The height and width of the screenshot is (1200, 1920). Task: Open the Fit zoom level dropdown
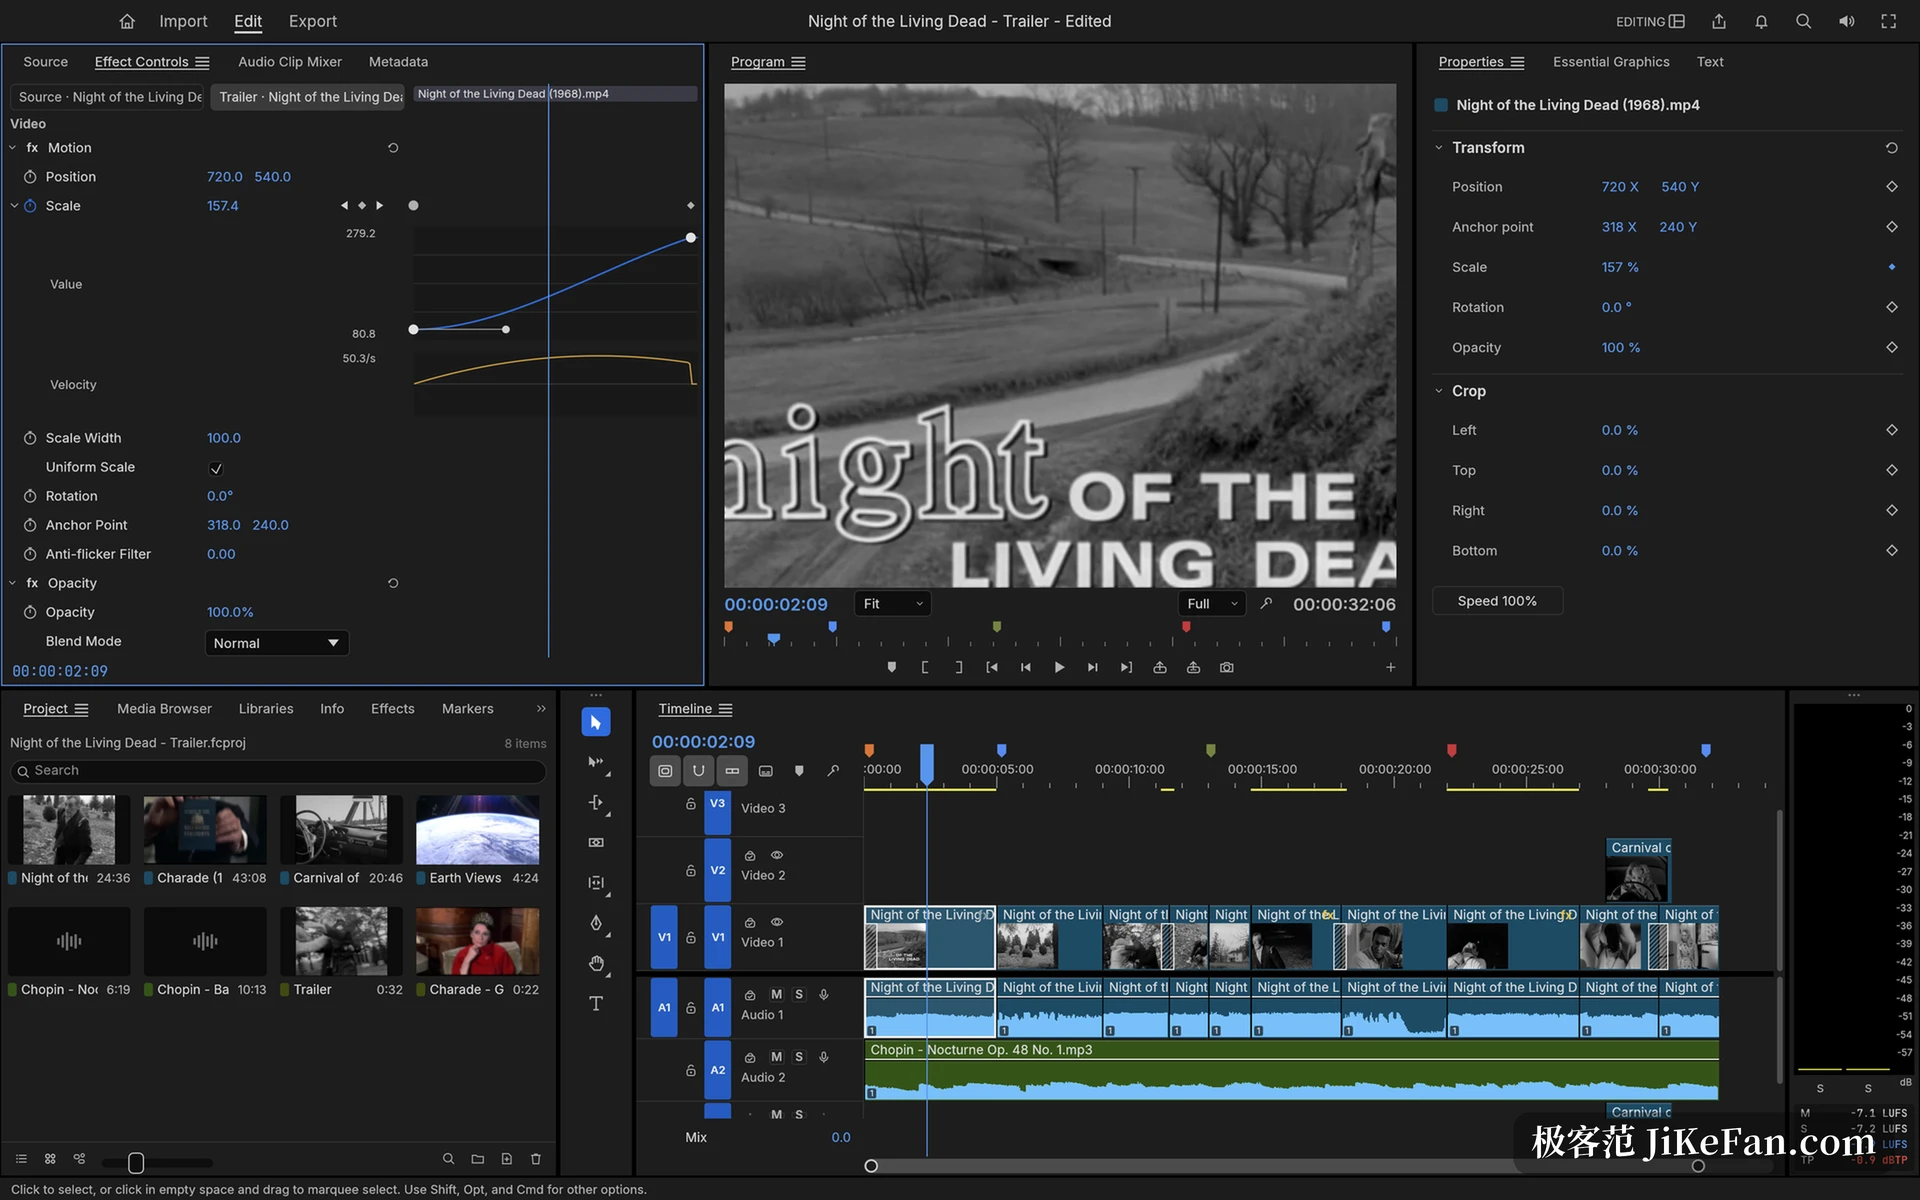(893, 604)
